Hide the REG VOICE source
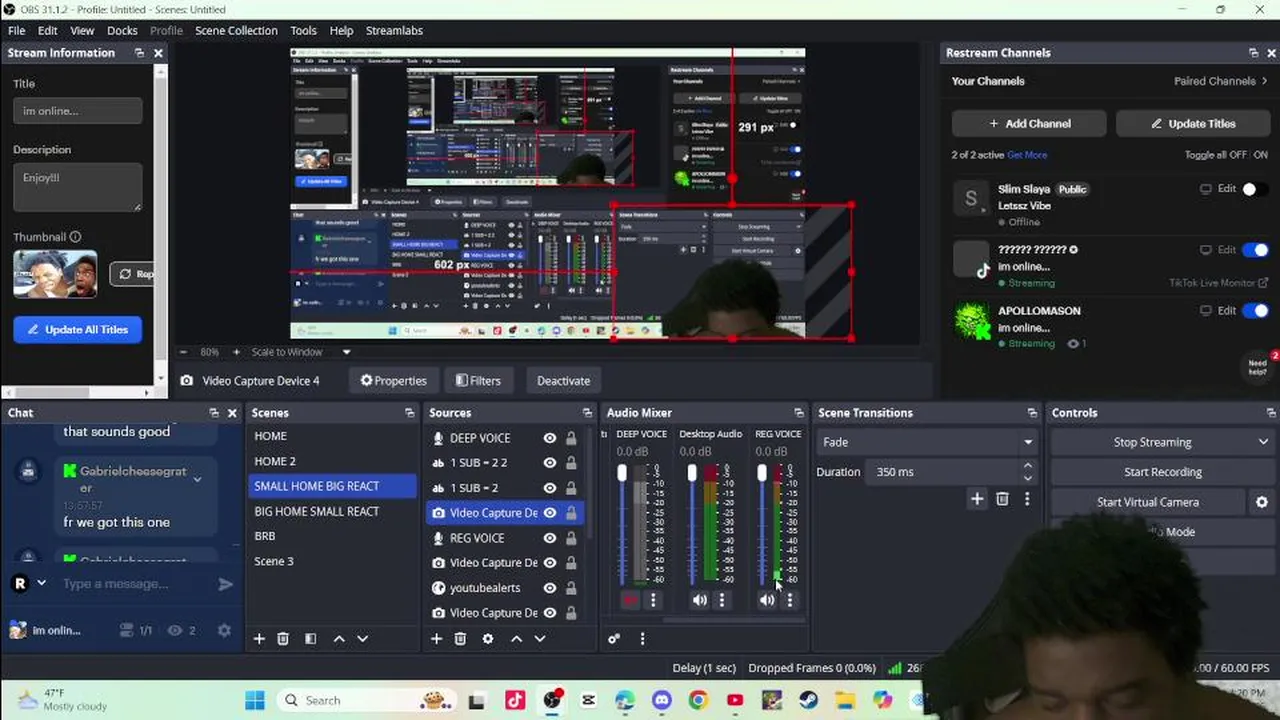 tap(549, 538)
